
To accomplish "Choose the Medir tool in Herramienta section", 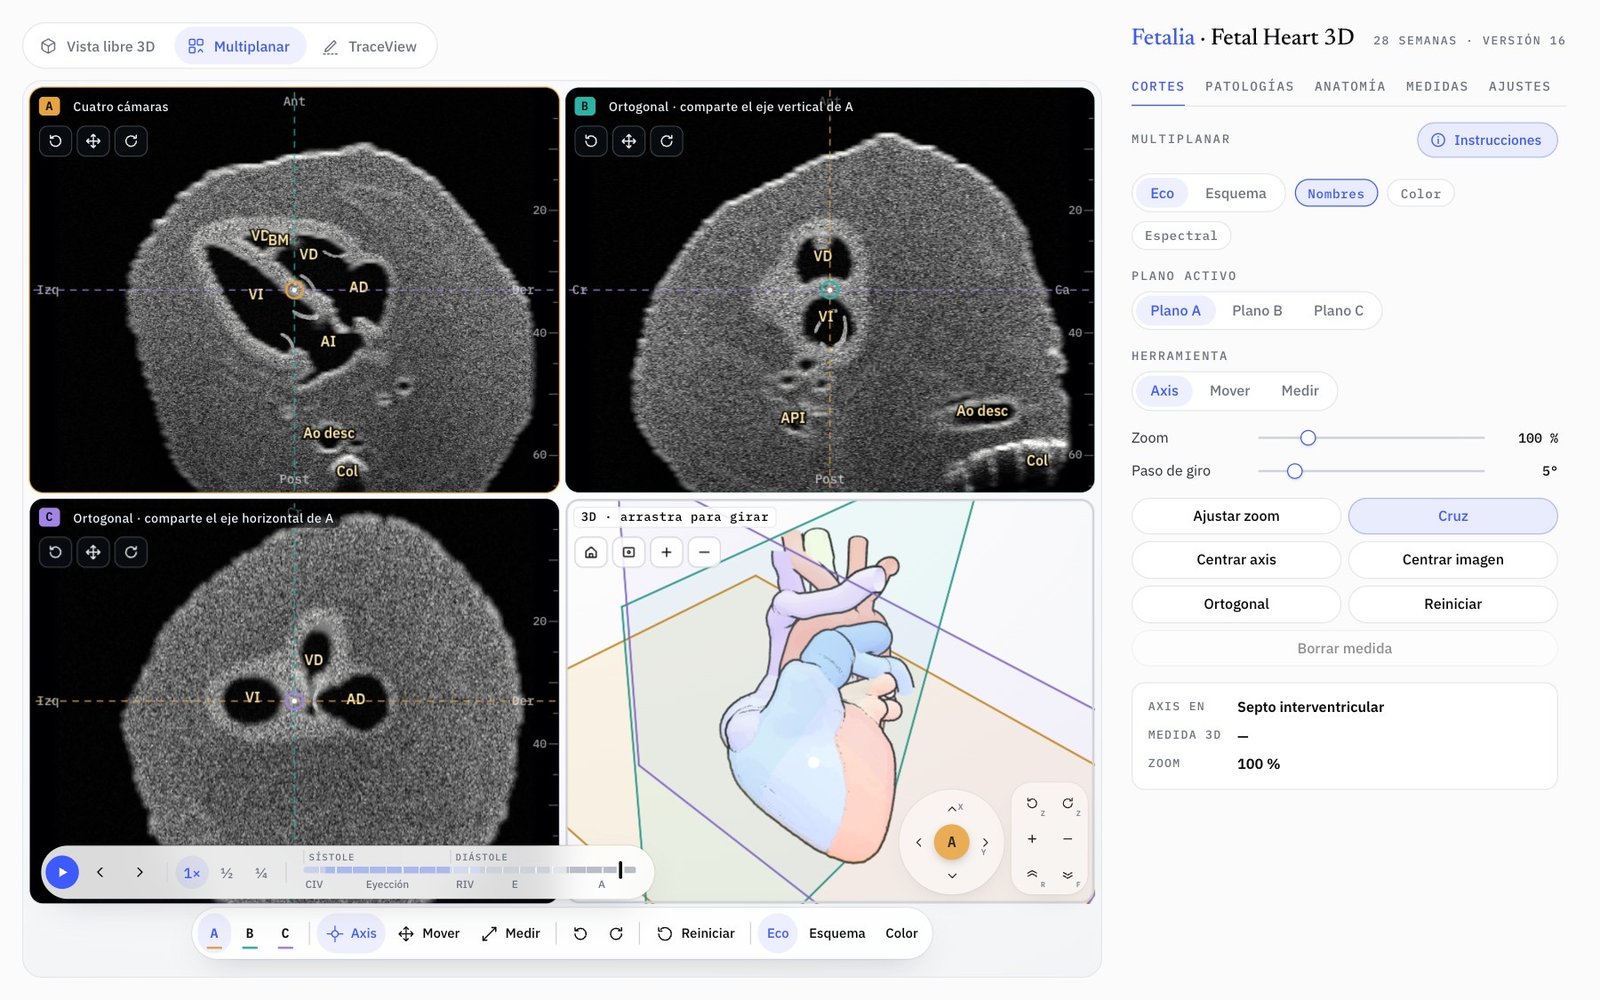I will point(1300,391).
